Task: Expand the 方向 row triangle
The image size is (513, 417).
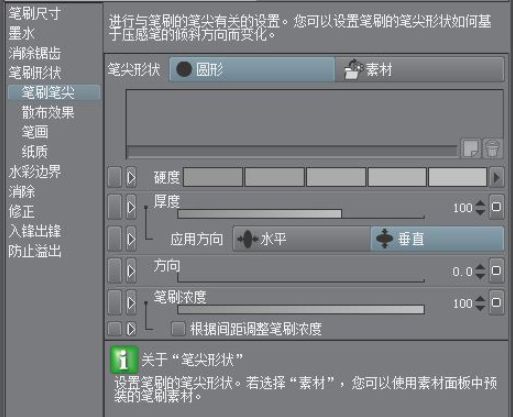Action: pos(131,271)
